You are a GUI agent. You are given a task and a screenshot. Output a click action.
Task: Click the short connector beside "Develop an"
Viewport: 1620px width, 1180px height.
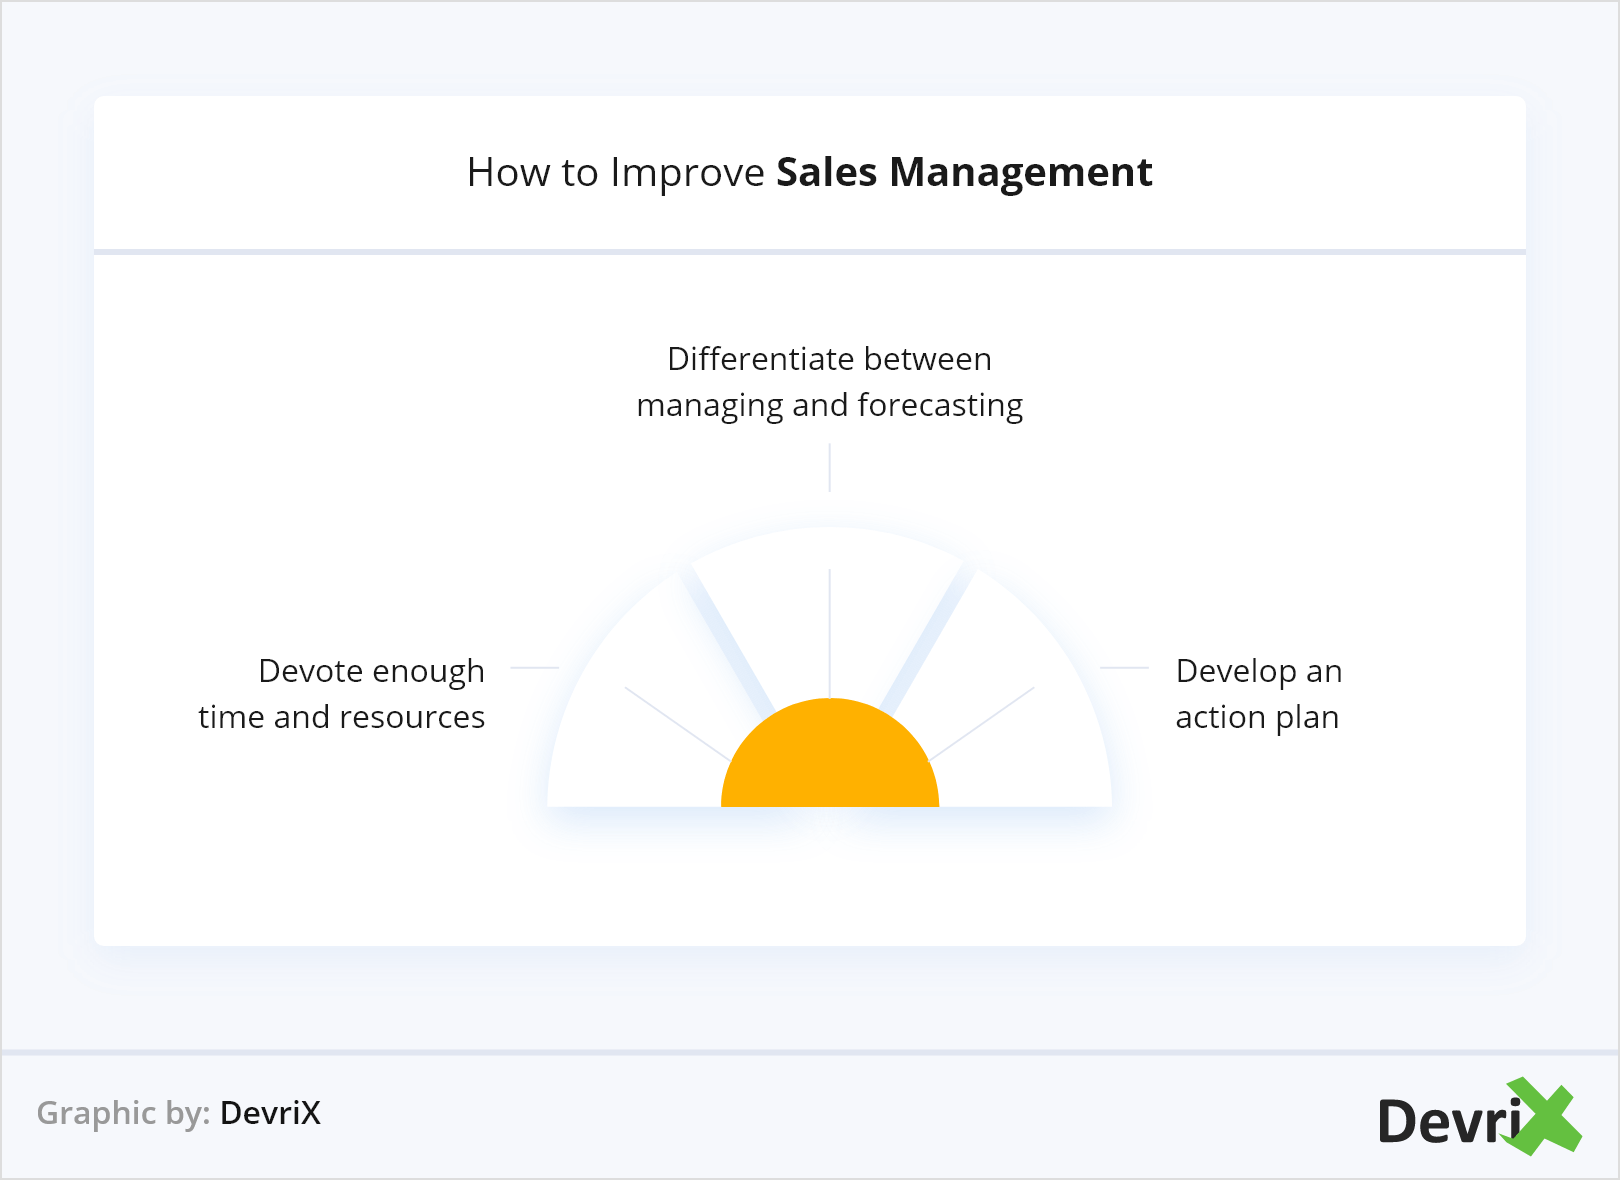tap(1124, 667)
